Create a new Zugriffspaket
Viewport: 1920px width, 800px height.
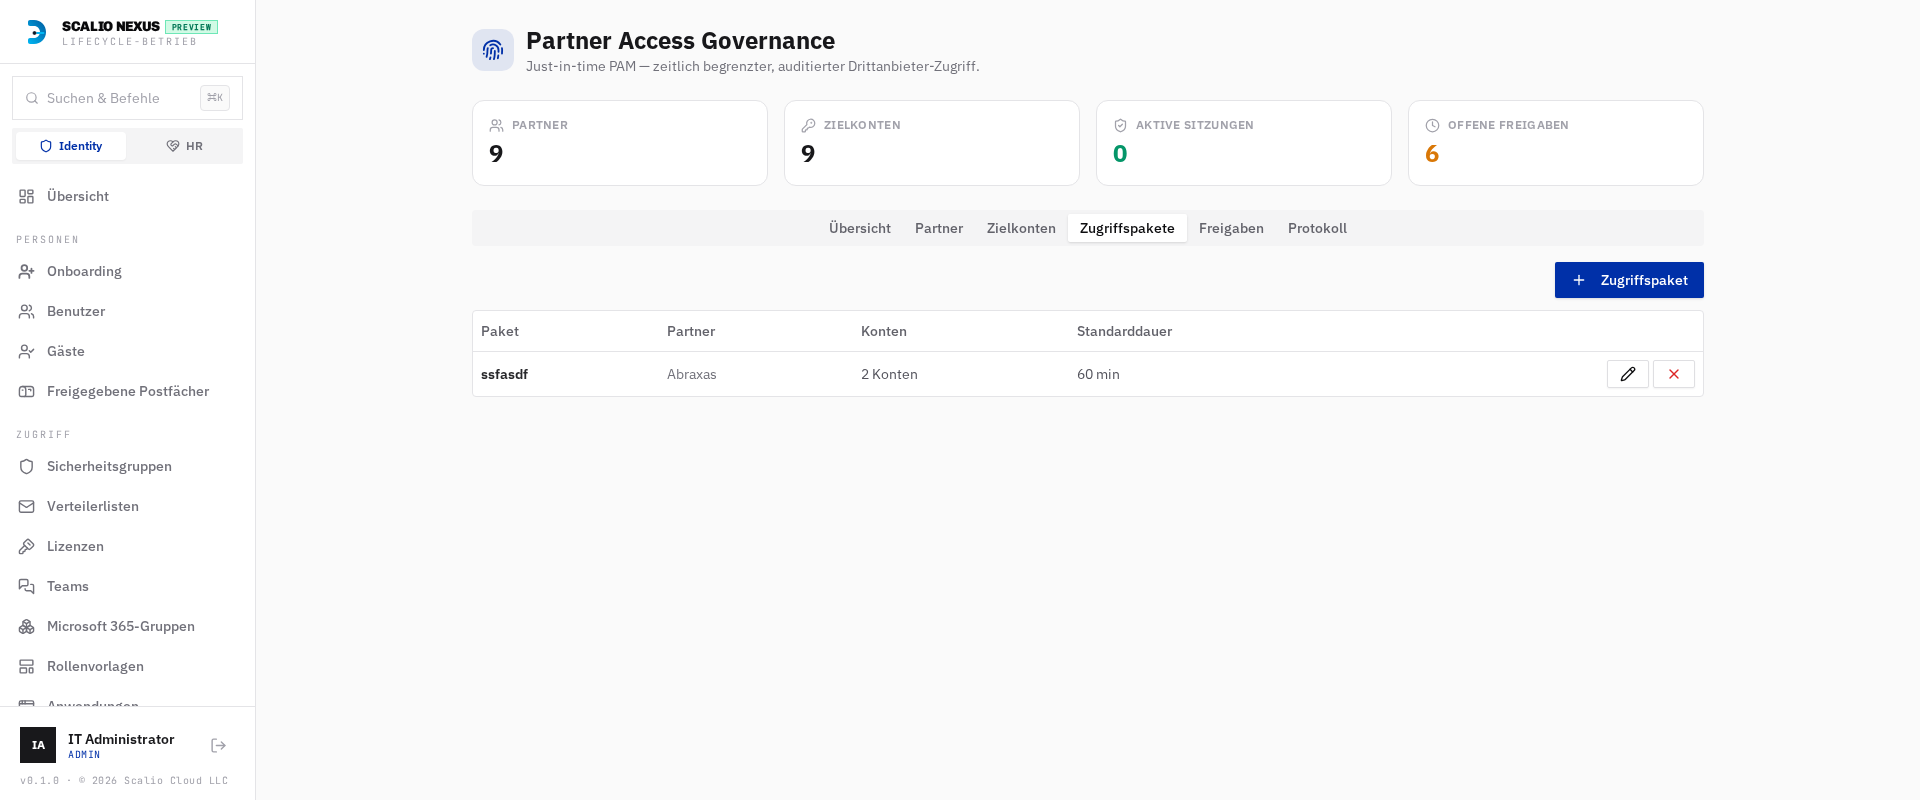pyautogui.click(x=1629, y=280)
